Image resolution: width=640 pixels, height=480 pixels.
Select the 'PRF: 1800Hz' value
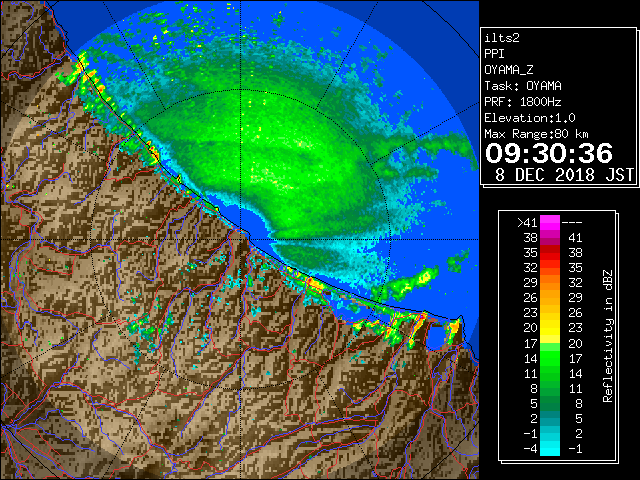(523, 102)
